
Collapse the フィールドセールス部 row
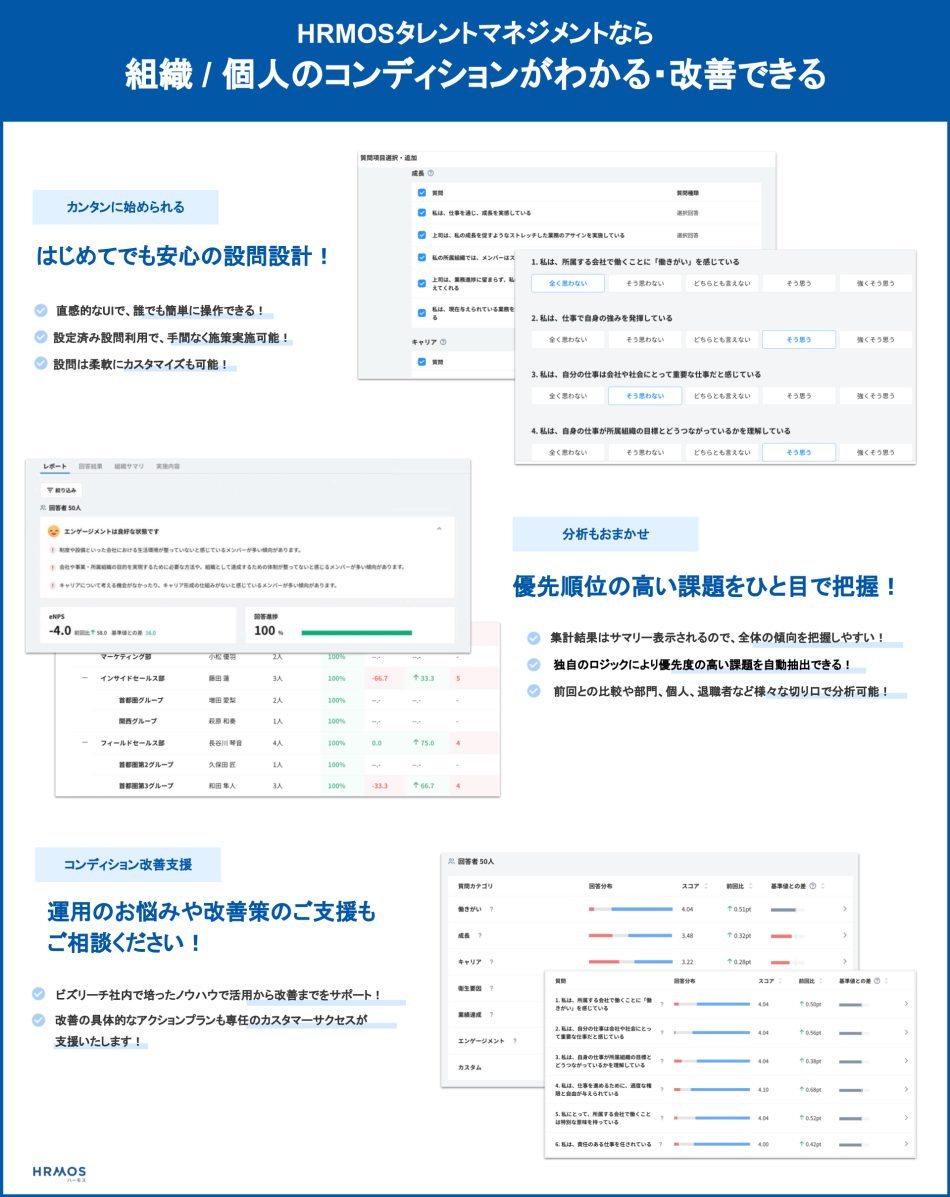[x=84, y=743]
